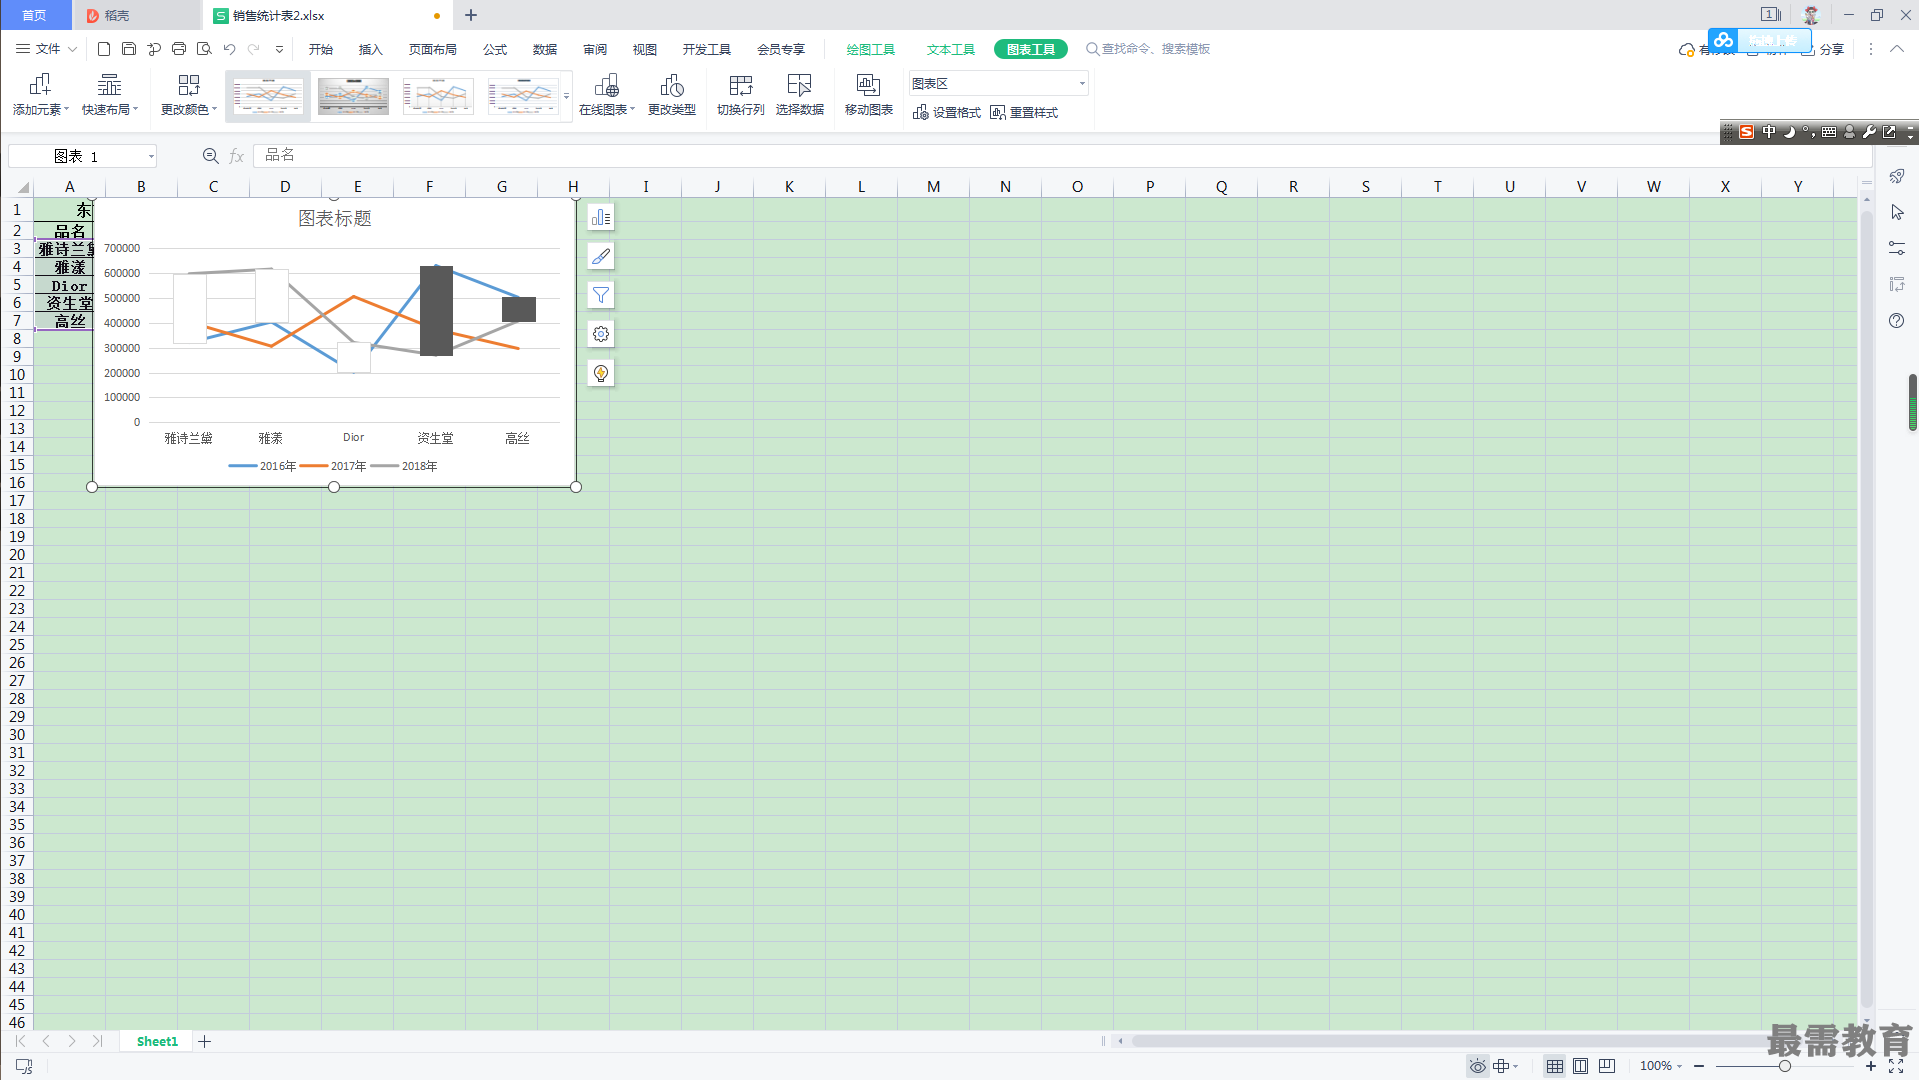Toggle the Sogou 中 Chinese/English input mode
This screenshot has height=1080, width=1919.
coord(1769,132)
